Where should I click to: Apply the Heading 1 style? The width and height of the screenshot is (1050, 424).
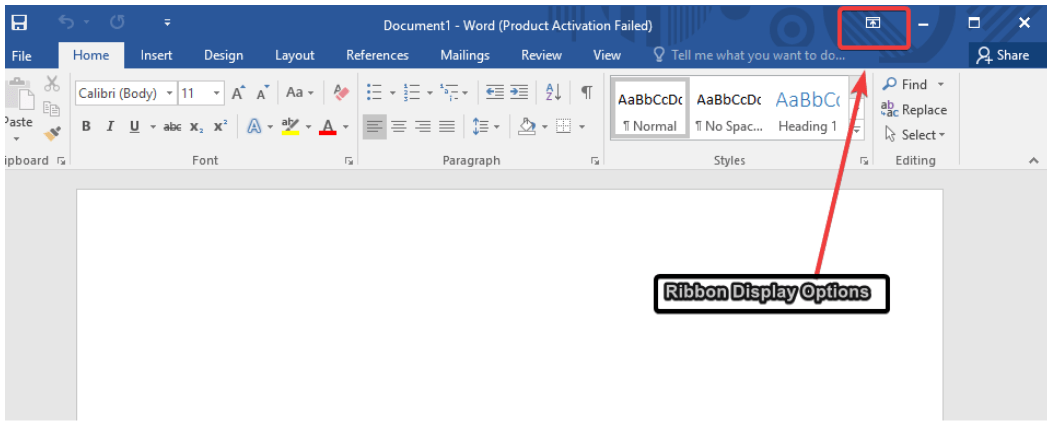click(807, 109)
